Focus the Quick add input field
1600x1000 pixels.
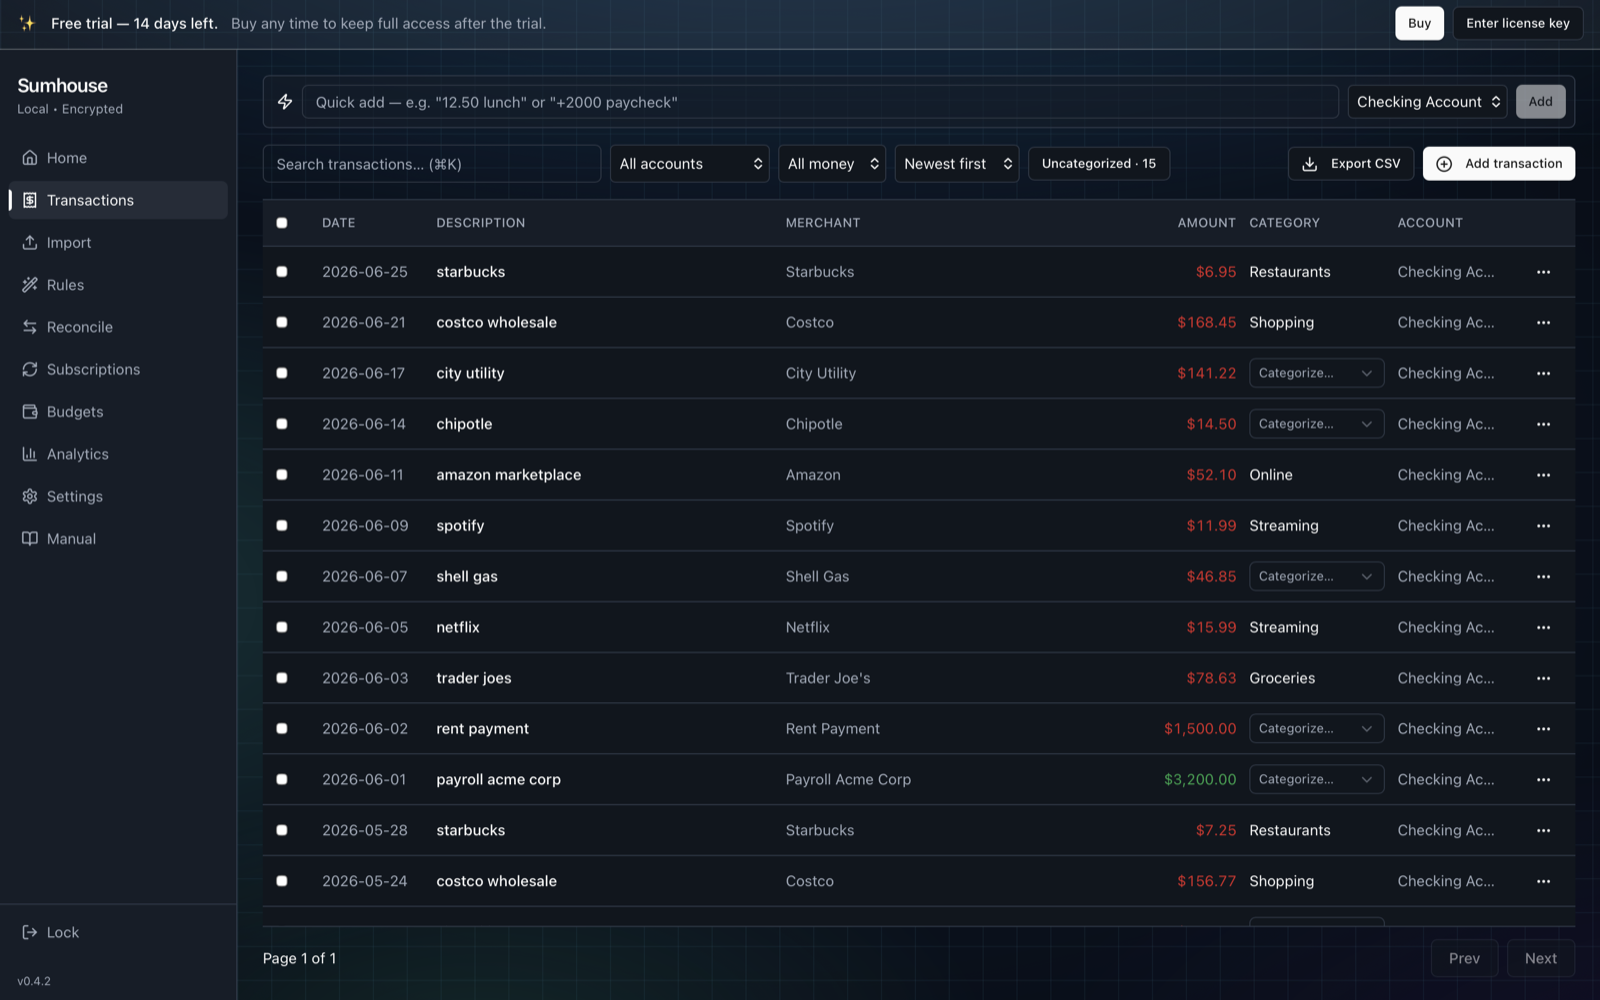click(820, 102)
